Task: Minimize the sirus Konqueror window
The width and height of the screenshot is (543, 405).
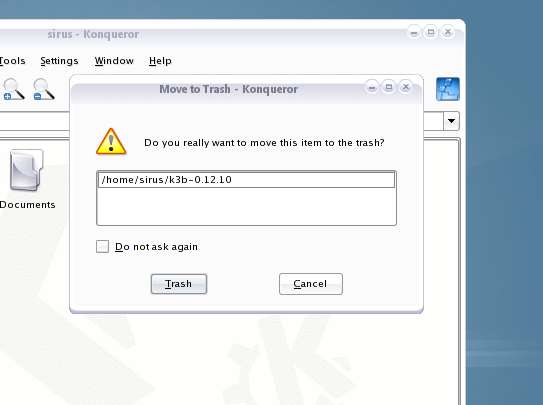Action: [414, 32]
